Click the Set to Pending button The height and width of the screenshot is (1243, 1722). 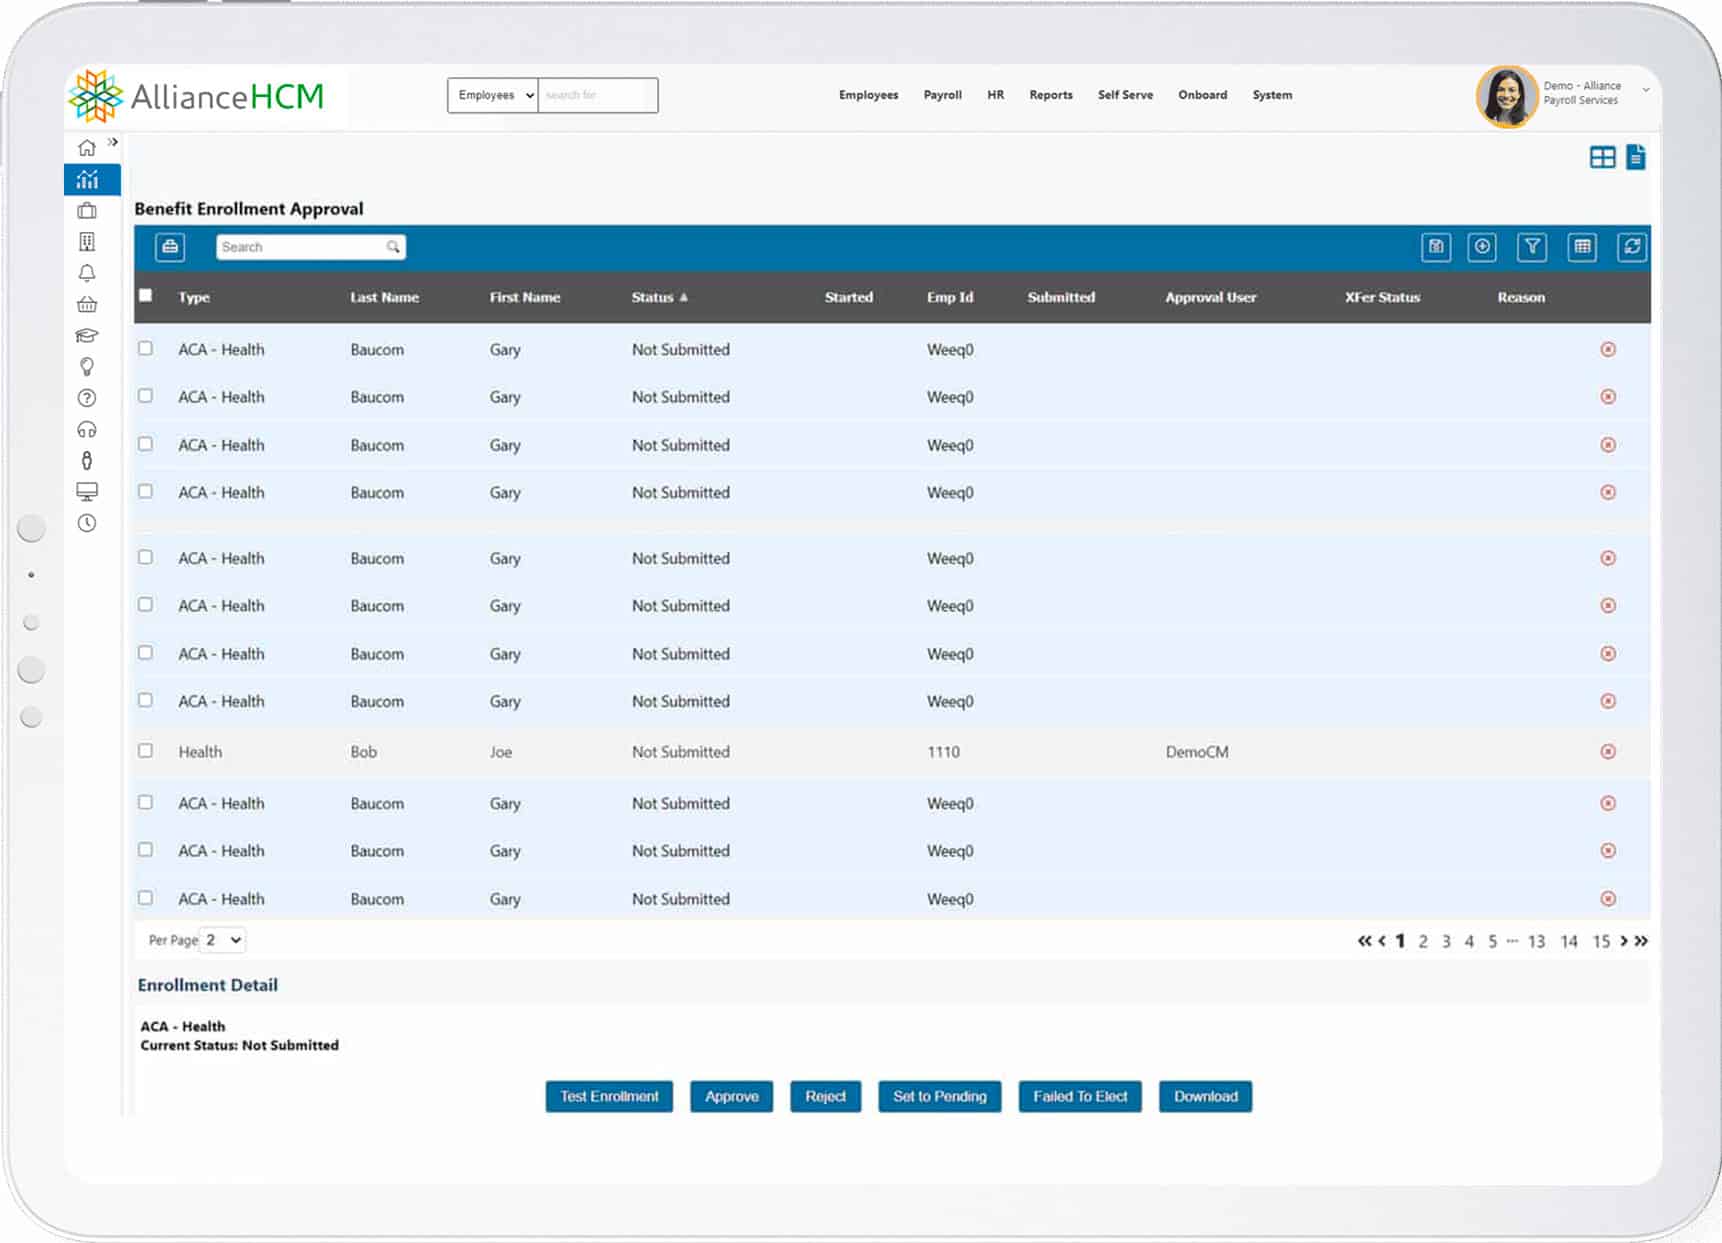[x=939, y=1096]
